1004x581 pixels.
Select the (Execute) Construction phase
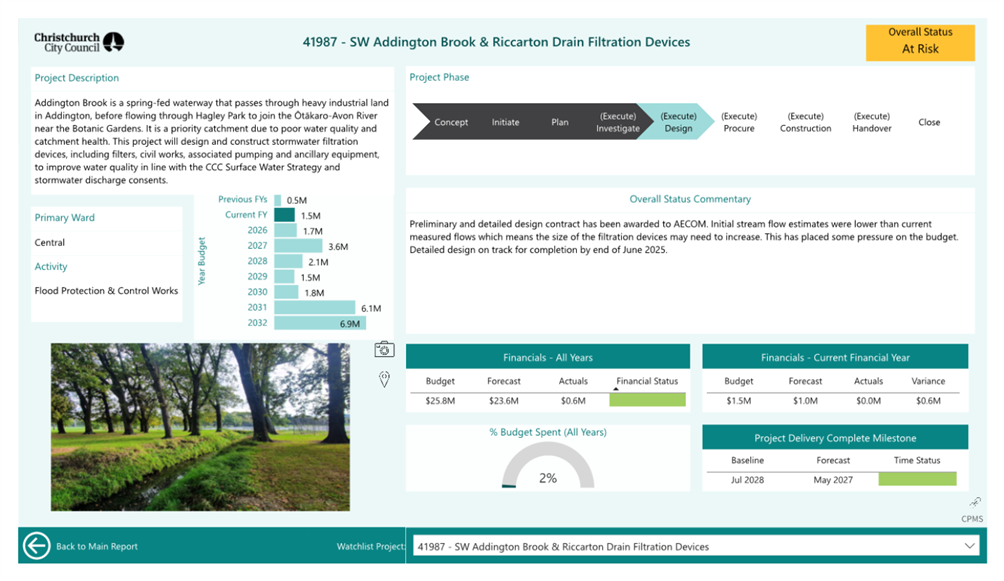tap(806, 122)
